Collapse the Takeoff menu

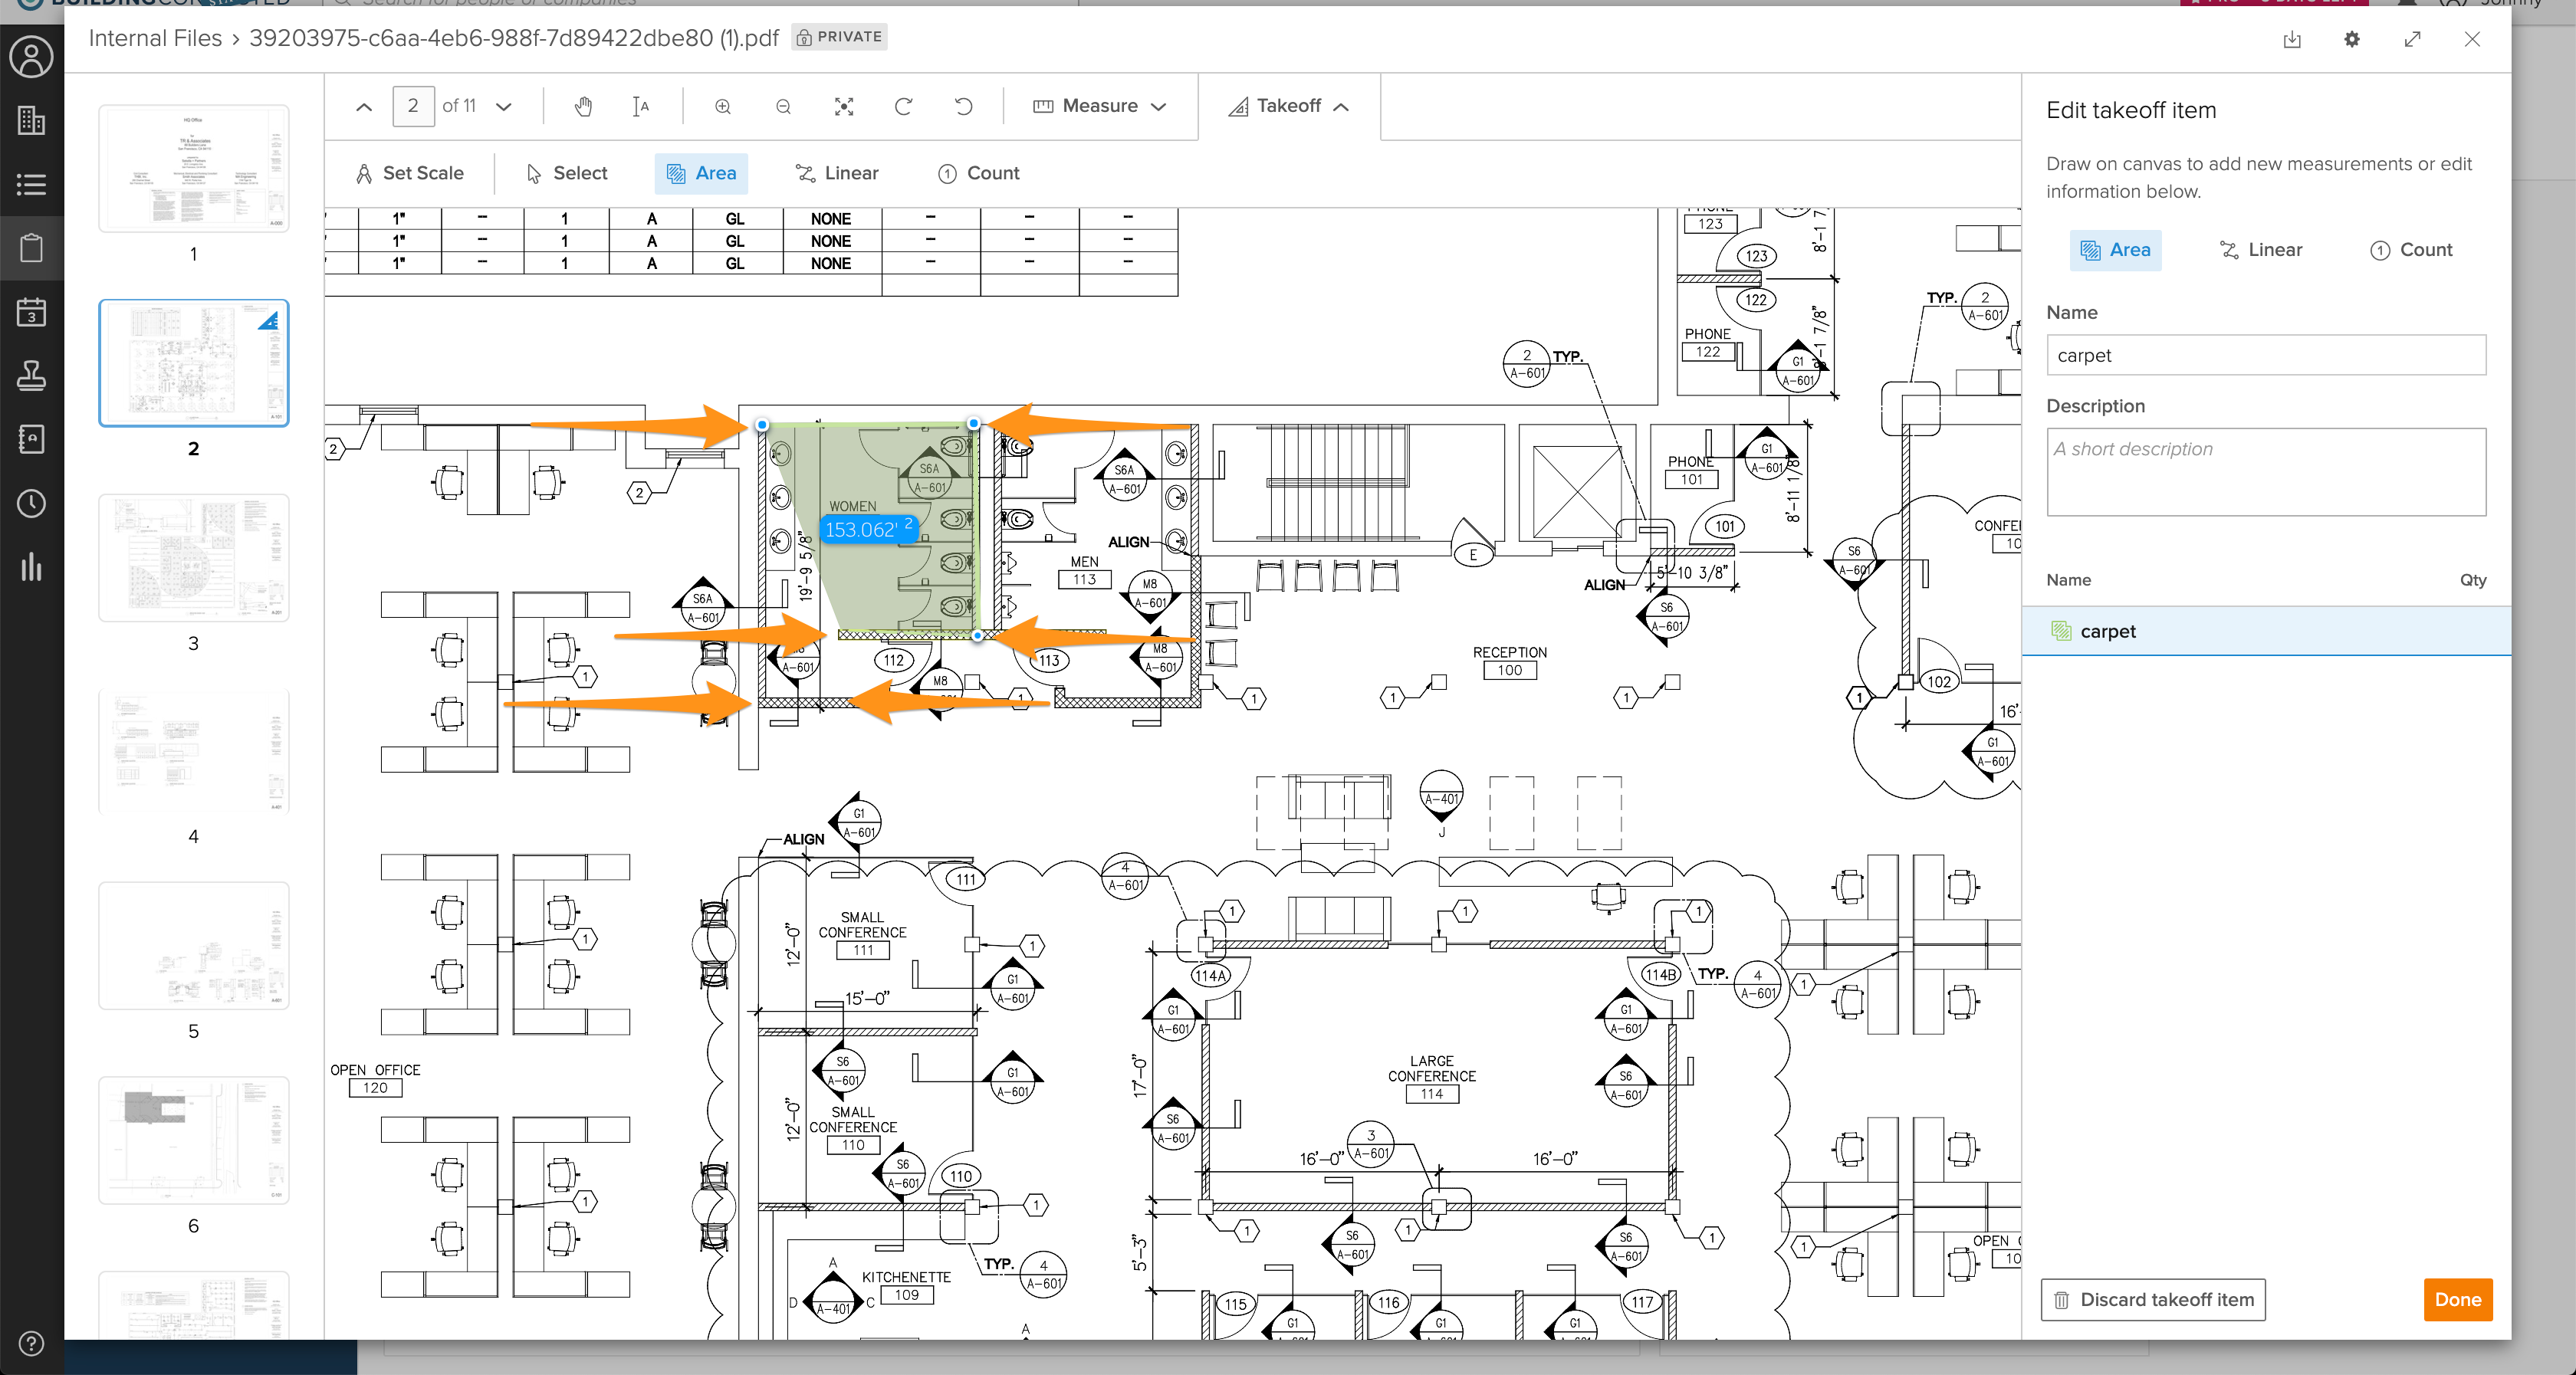[x=1289, y=106]
